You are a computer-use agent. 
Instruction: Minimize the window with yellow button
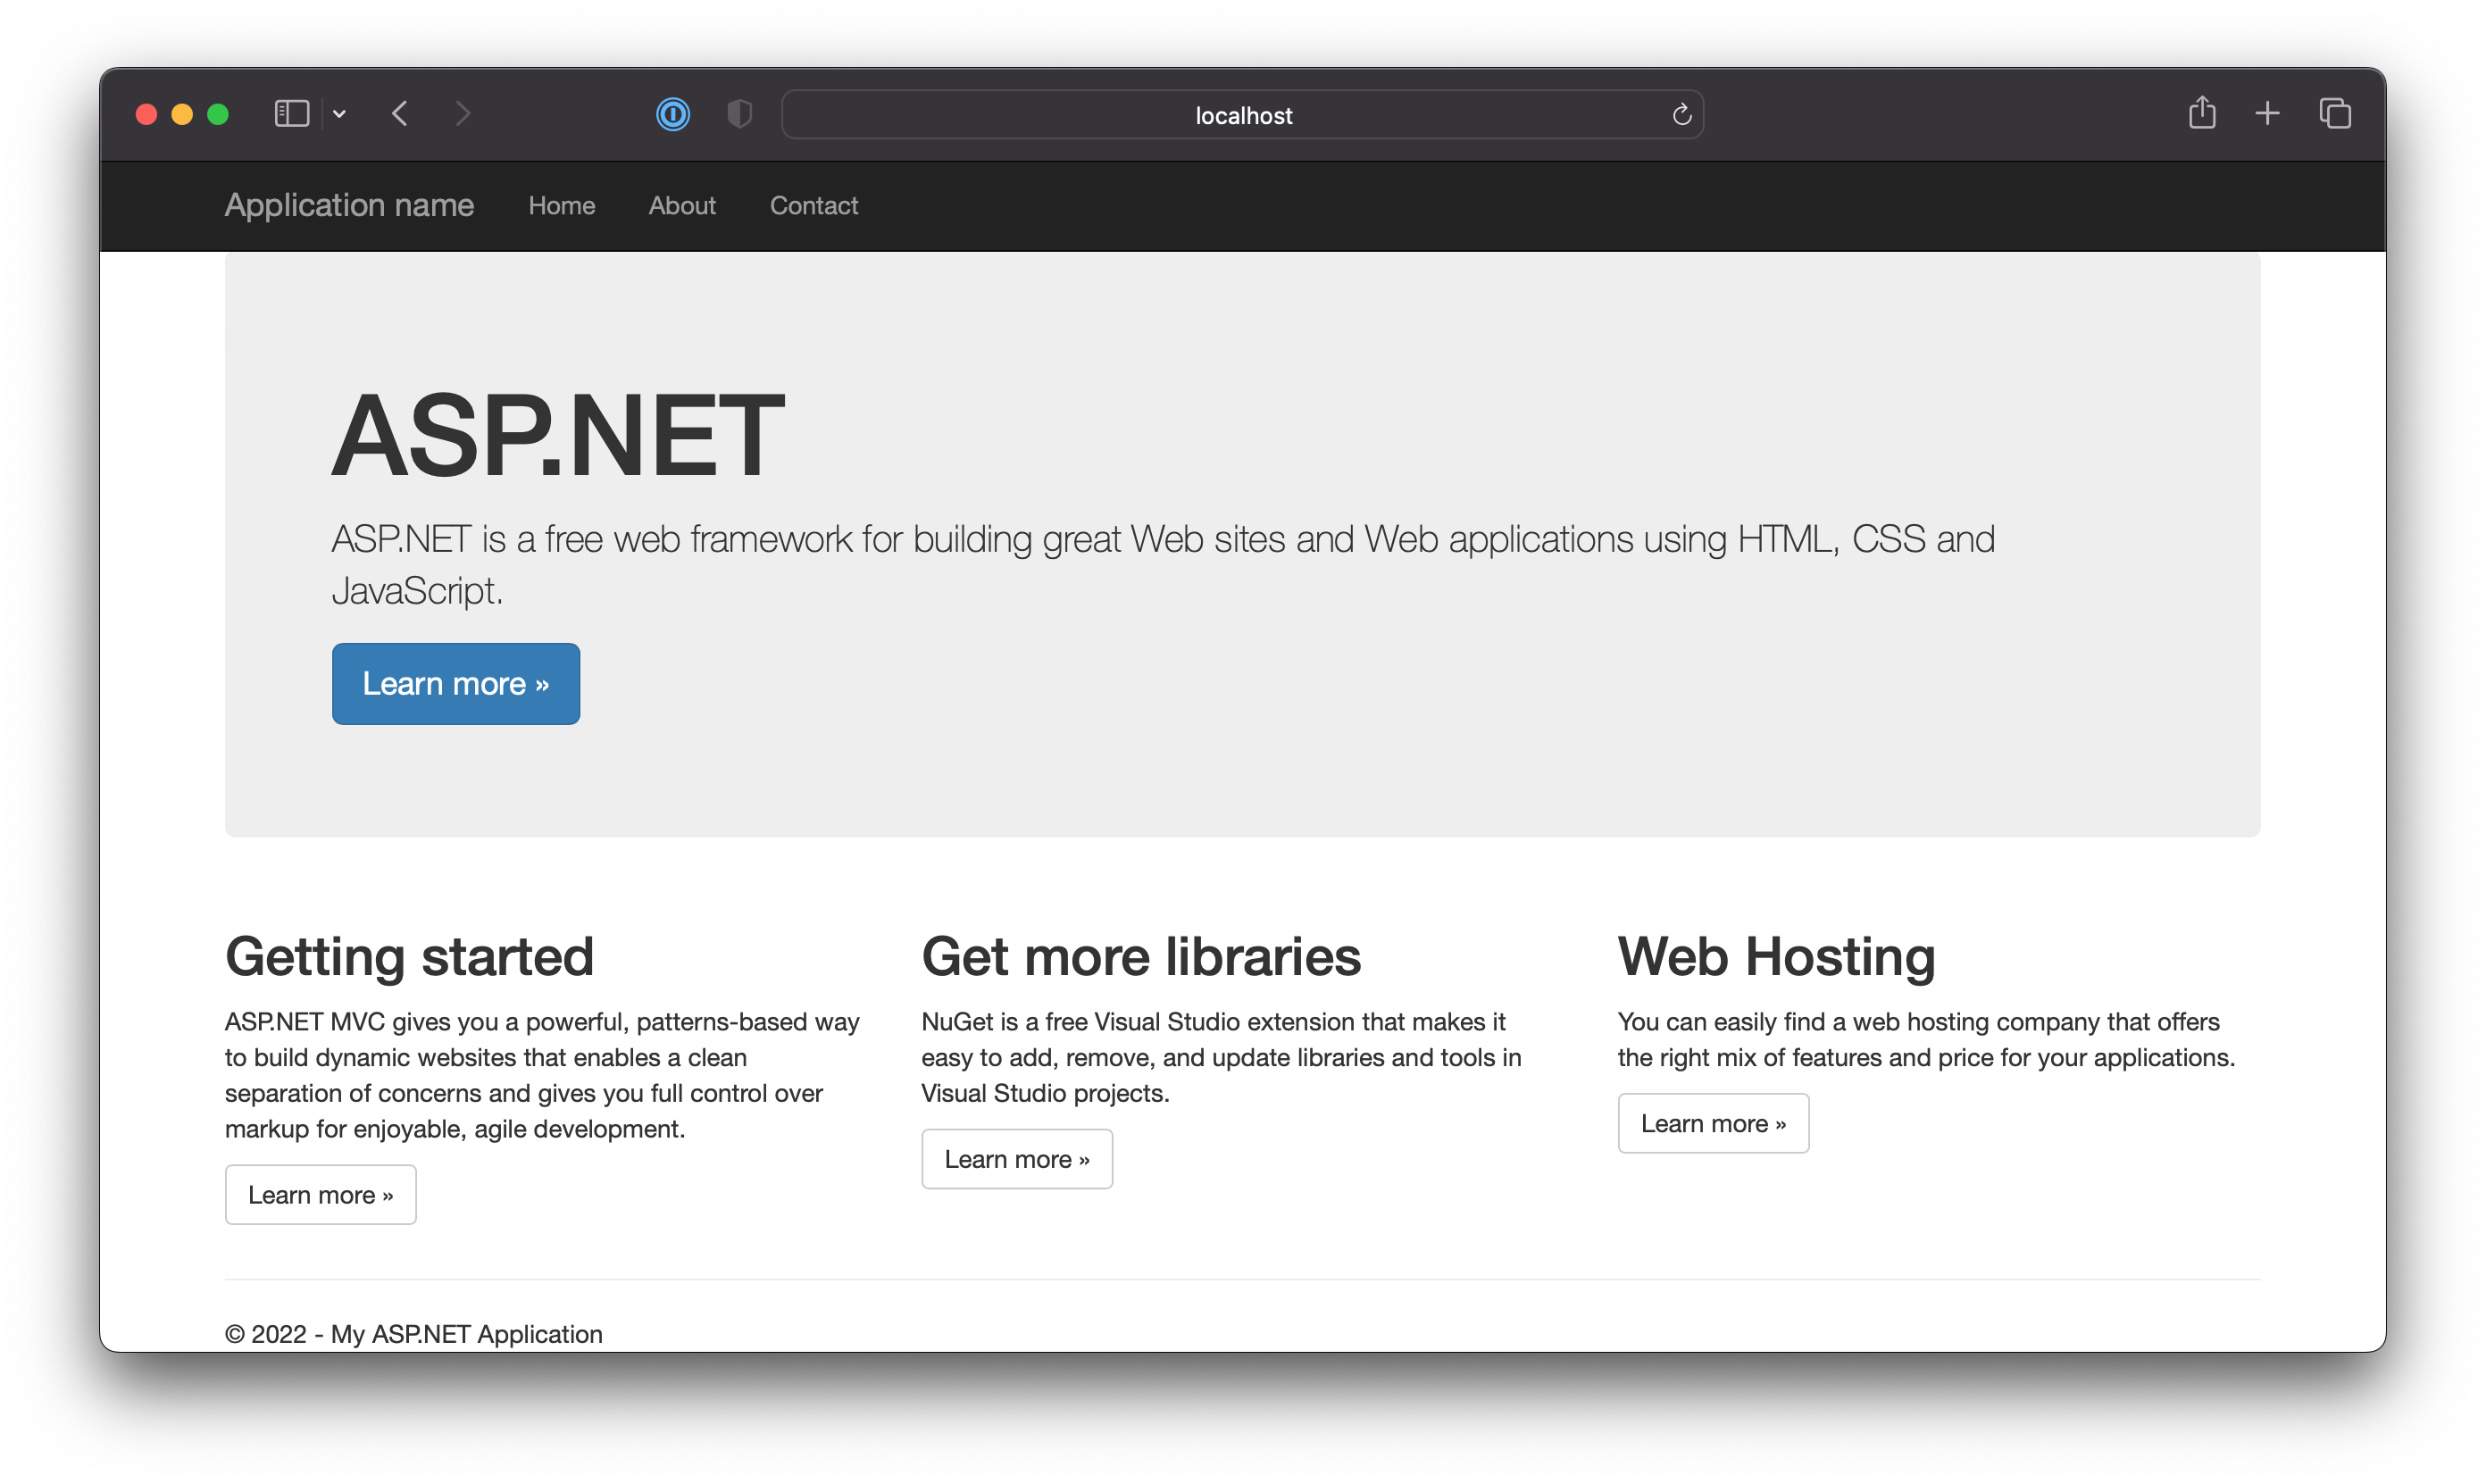pyautogui.click(x=182, y=114)
